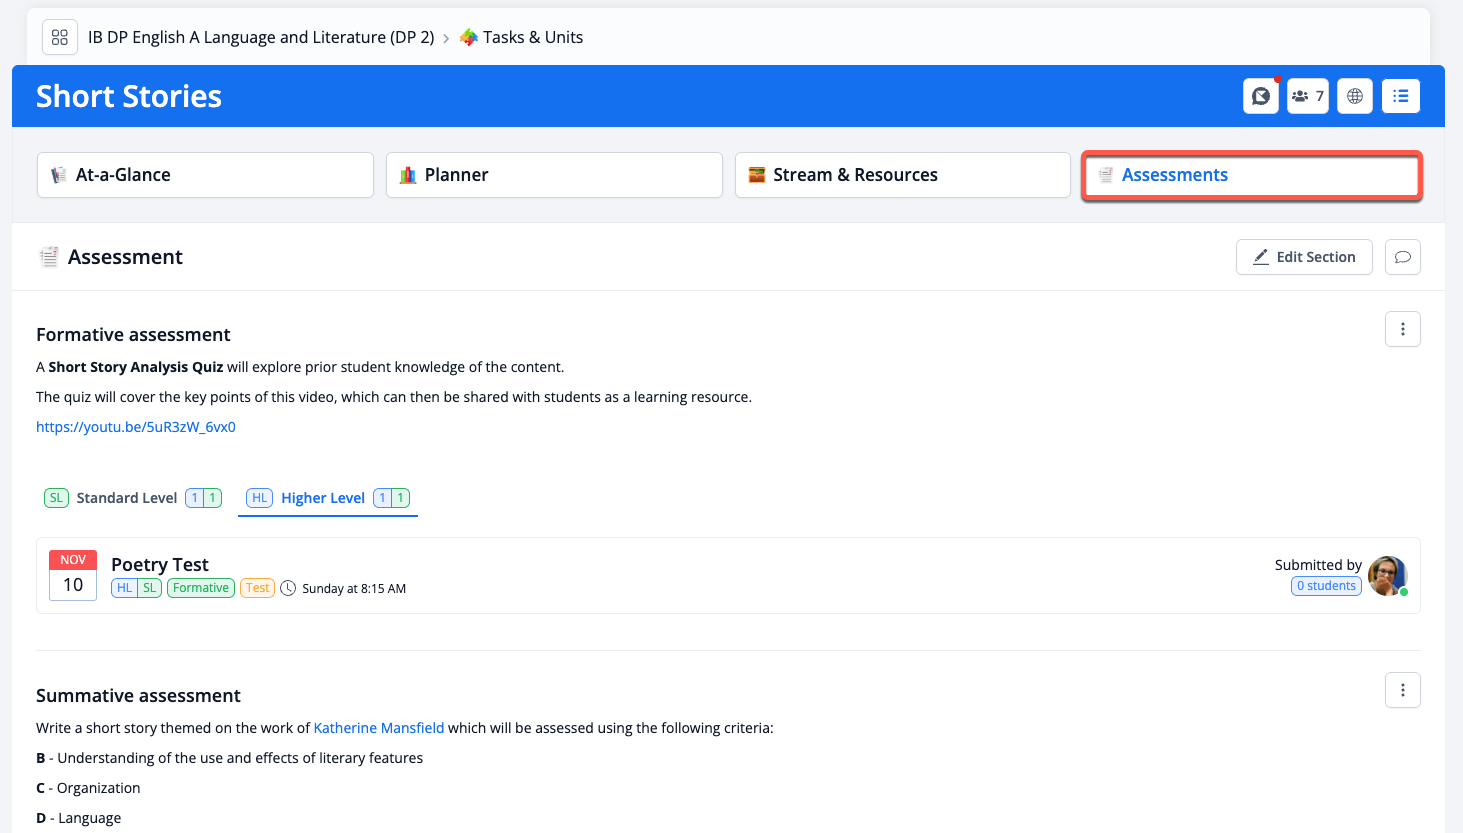Viewport: 1463px width, 833px height.
Task: Select the Assessments tab
Action: tap(1251, 175)
